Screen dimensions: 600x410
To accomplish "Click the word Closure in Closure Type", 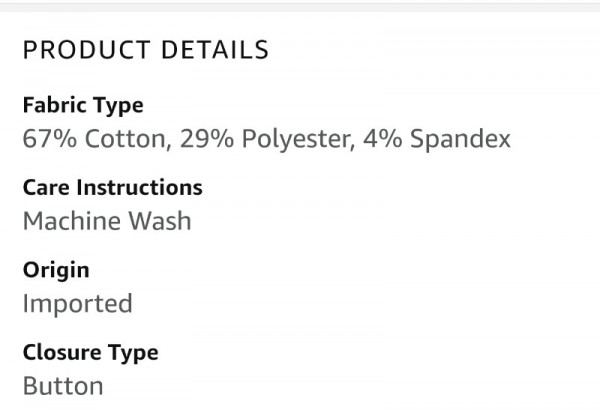I will click(x=62, y=352).
